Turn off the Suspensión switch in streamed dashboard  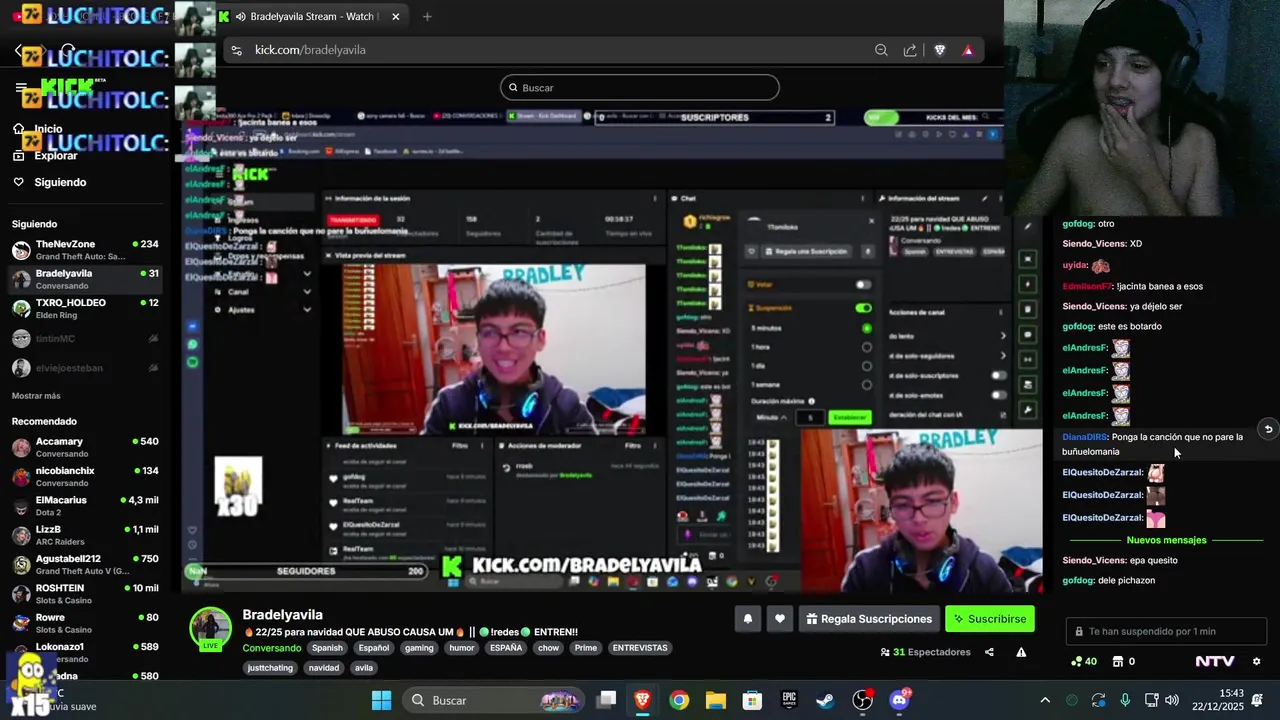click(863, 308)
